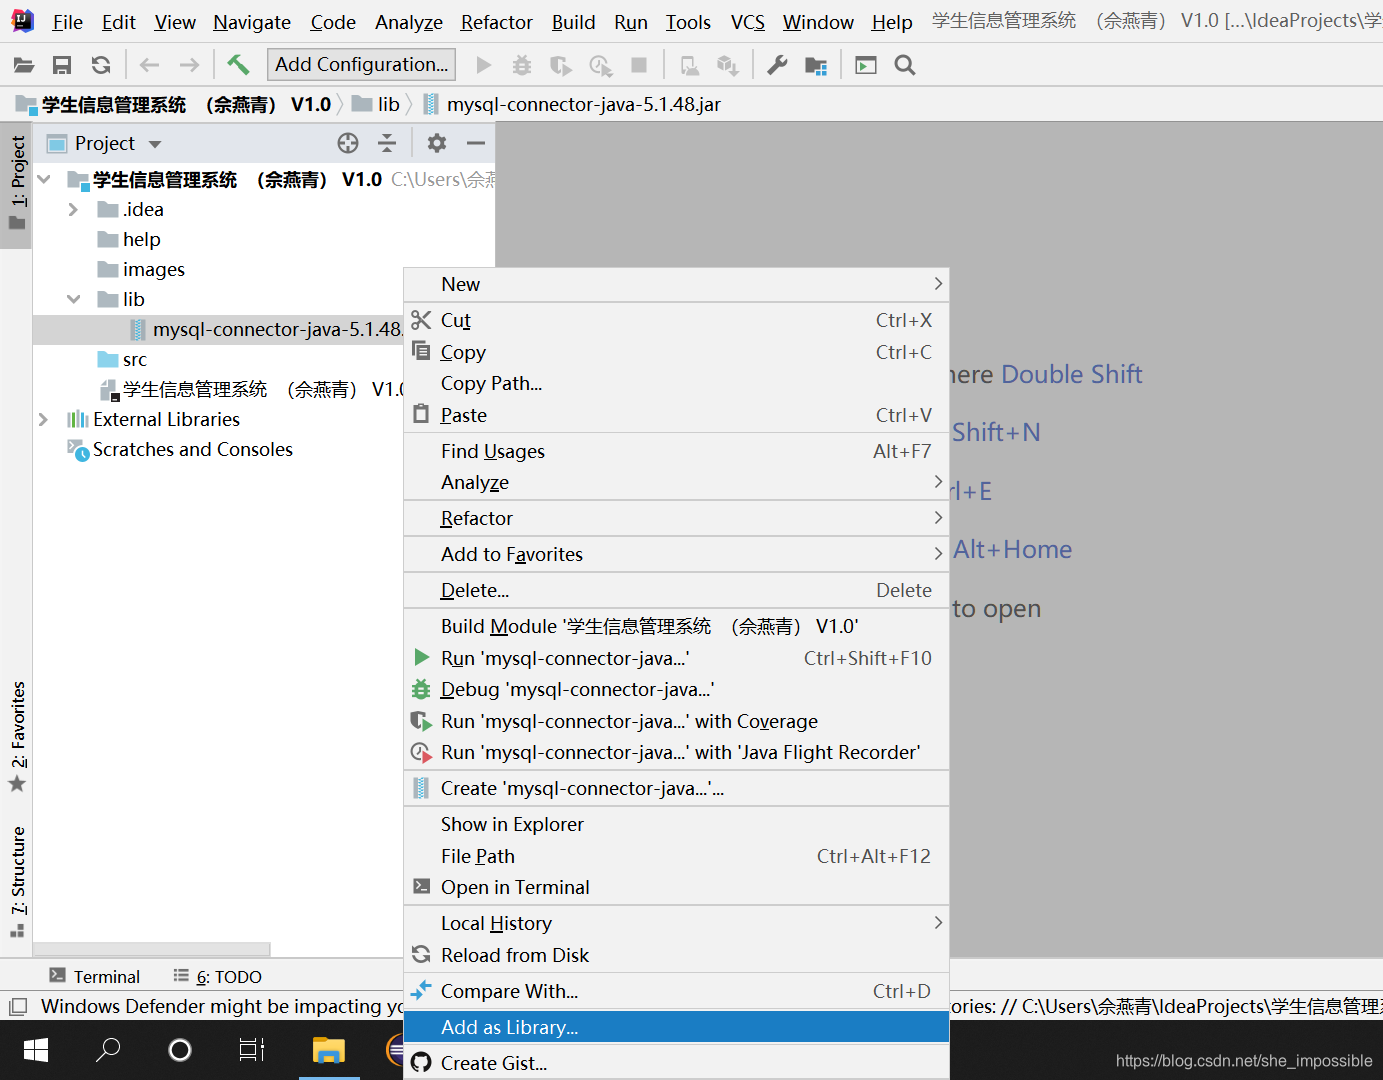Open the 7: Structure side tab
The image size is (1383, 1080).
(x=17, y=881)
